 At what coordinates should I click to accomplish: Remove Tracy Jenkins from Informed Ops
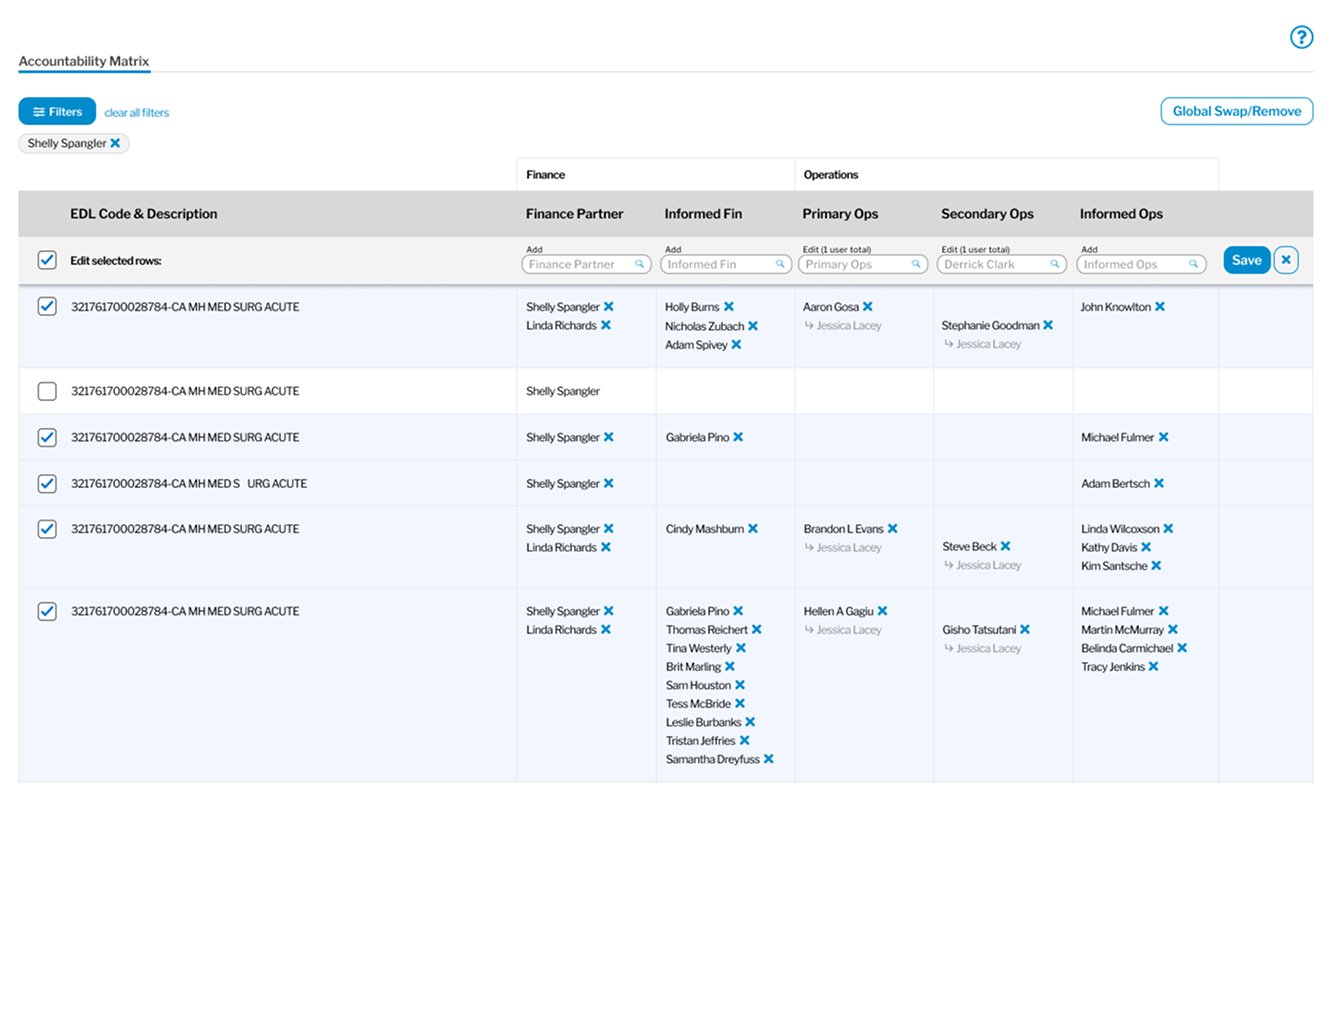1154,667
